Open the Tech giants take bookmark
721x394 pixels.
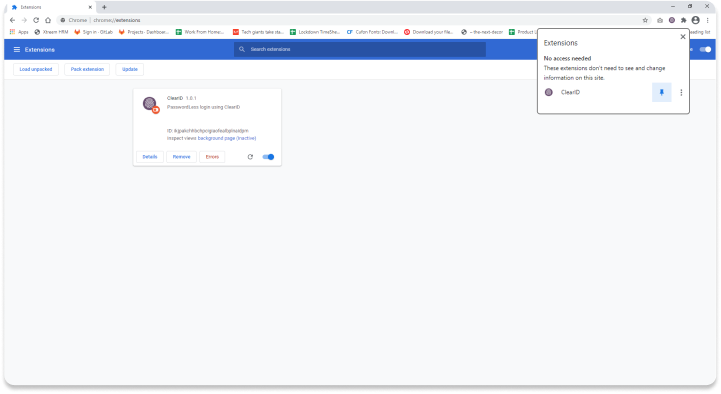pyautogui.click(x=258, y=32)
